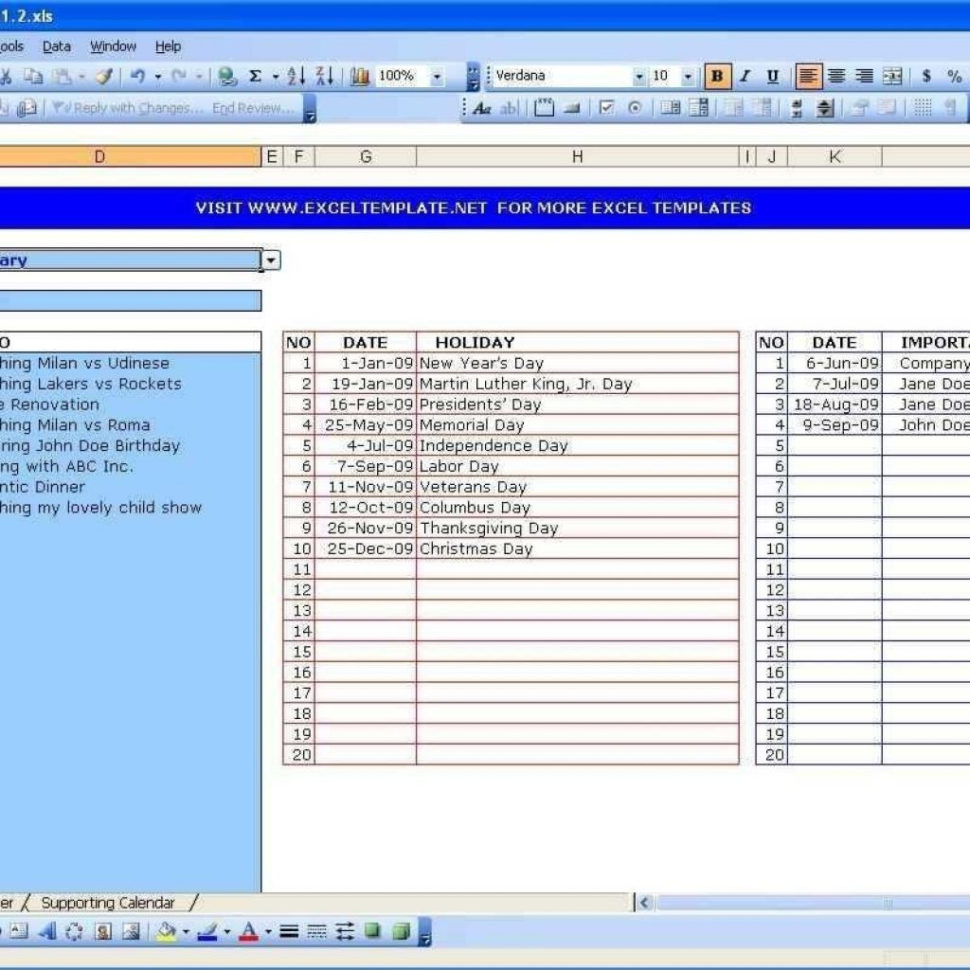Viewport: 970px width, 970px height.
Task: Apply Currency Style with the dollar icon
Action: [x=925, y=74]
